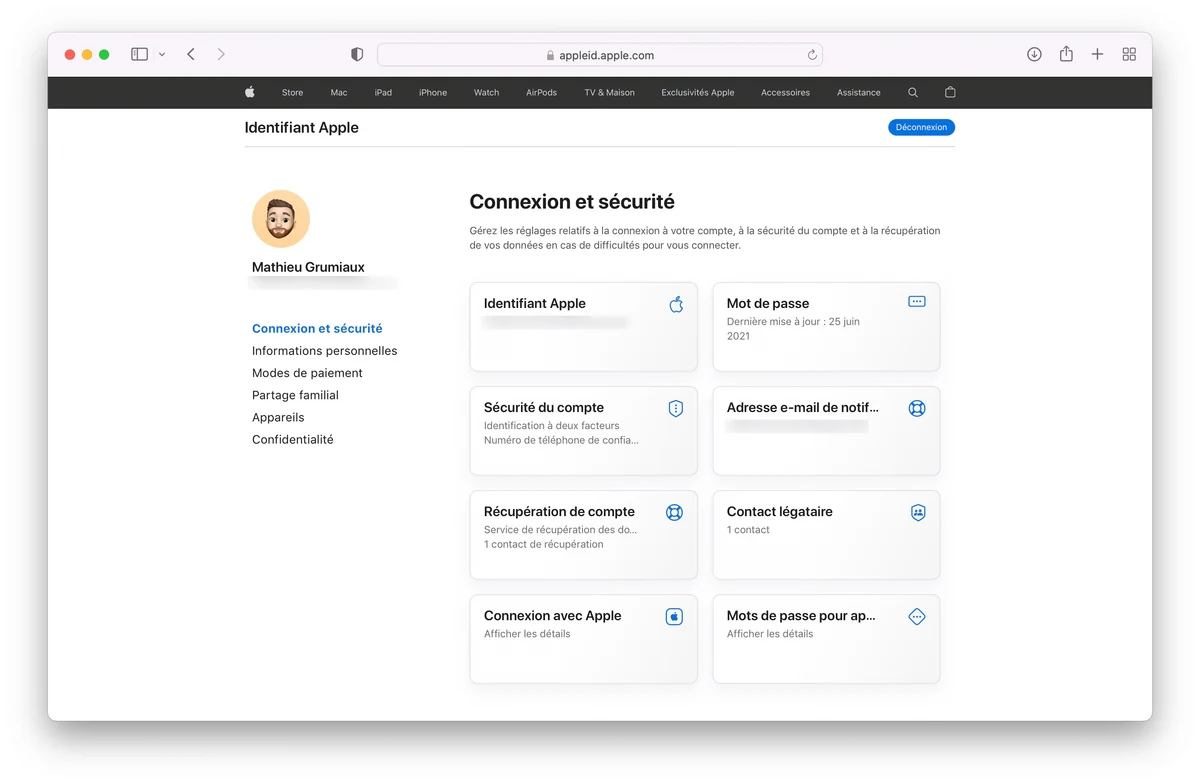Go forward with the Safari forward arrow
1200x784 pixels.
coord(221,54)
